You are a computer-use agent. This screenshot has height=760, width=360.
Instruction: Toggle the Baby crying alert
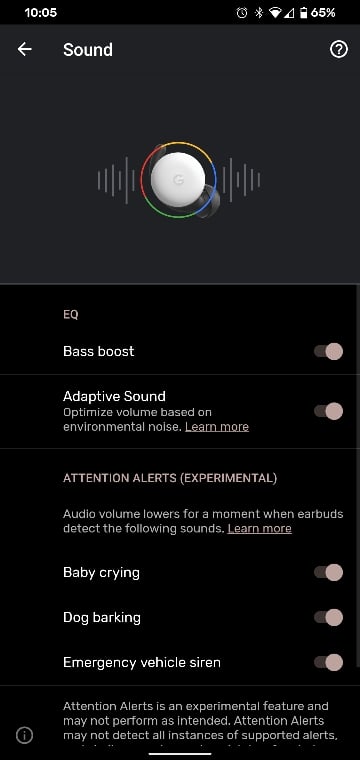pyautogui.click(x=329, y=572)
